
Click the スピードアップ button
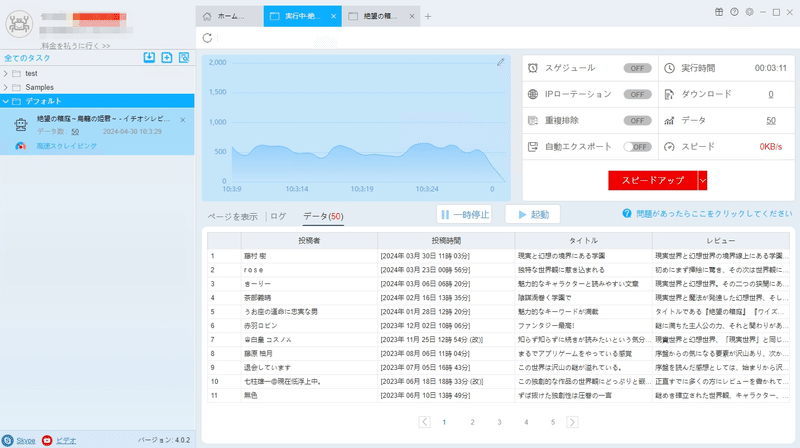[653, 180]
